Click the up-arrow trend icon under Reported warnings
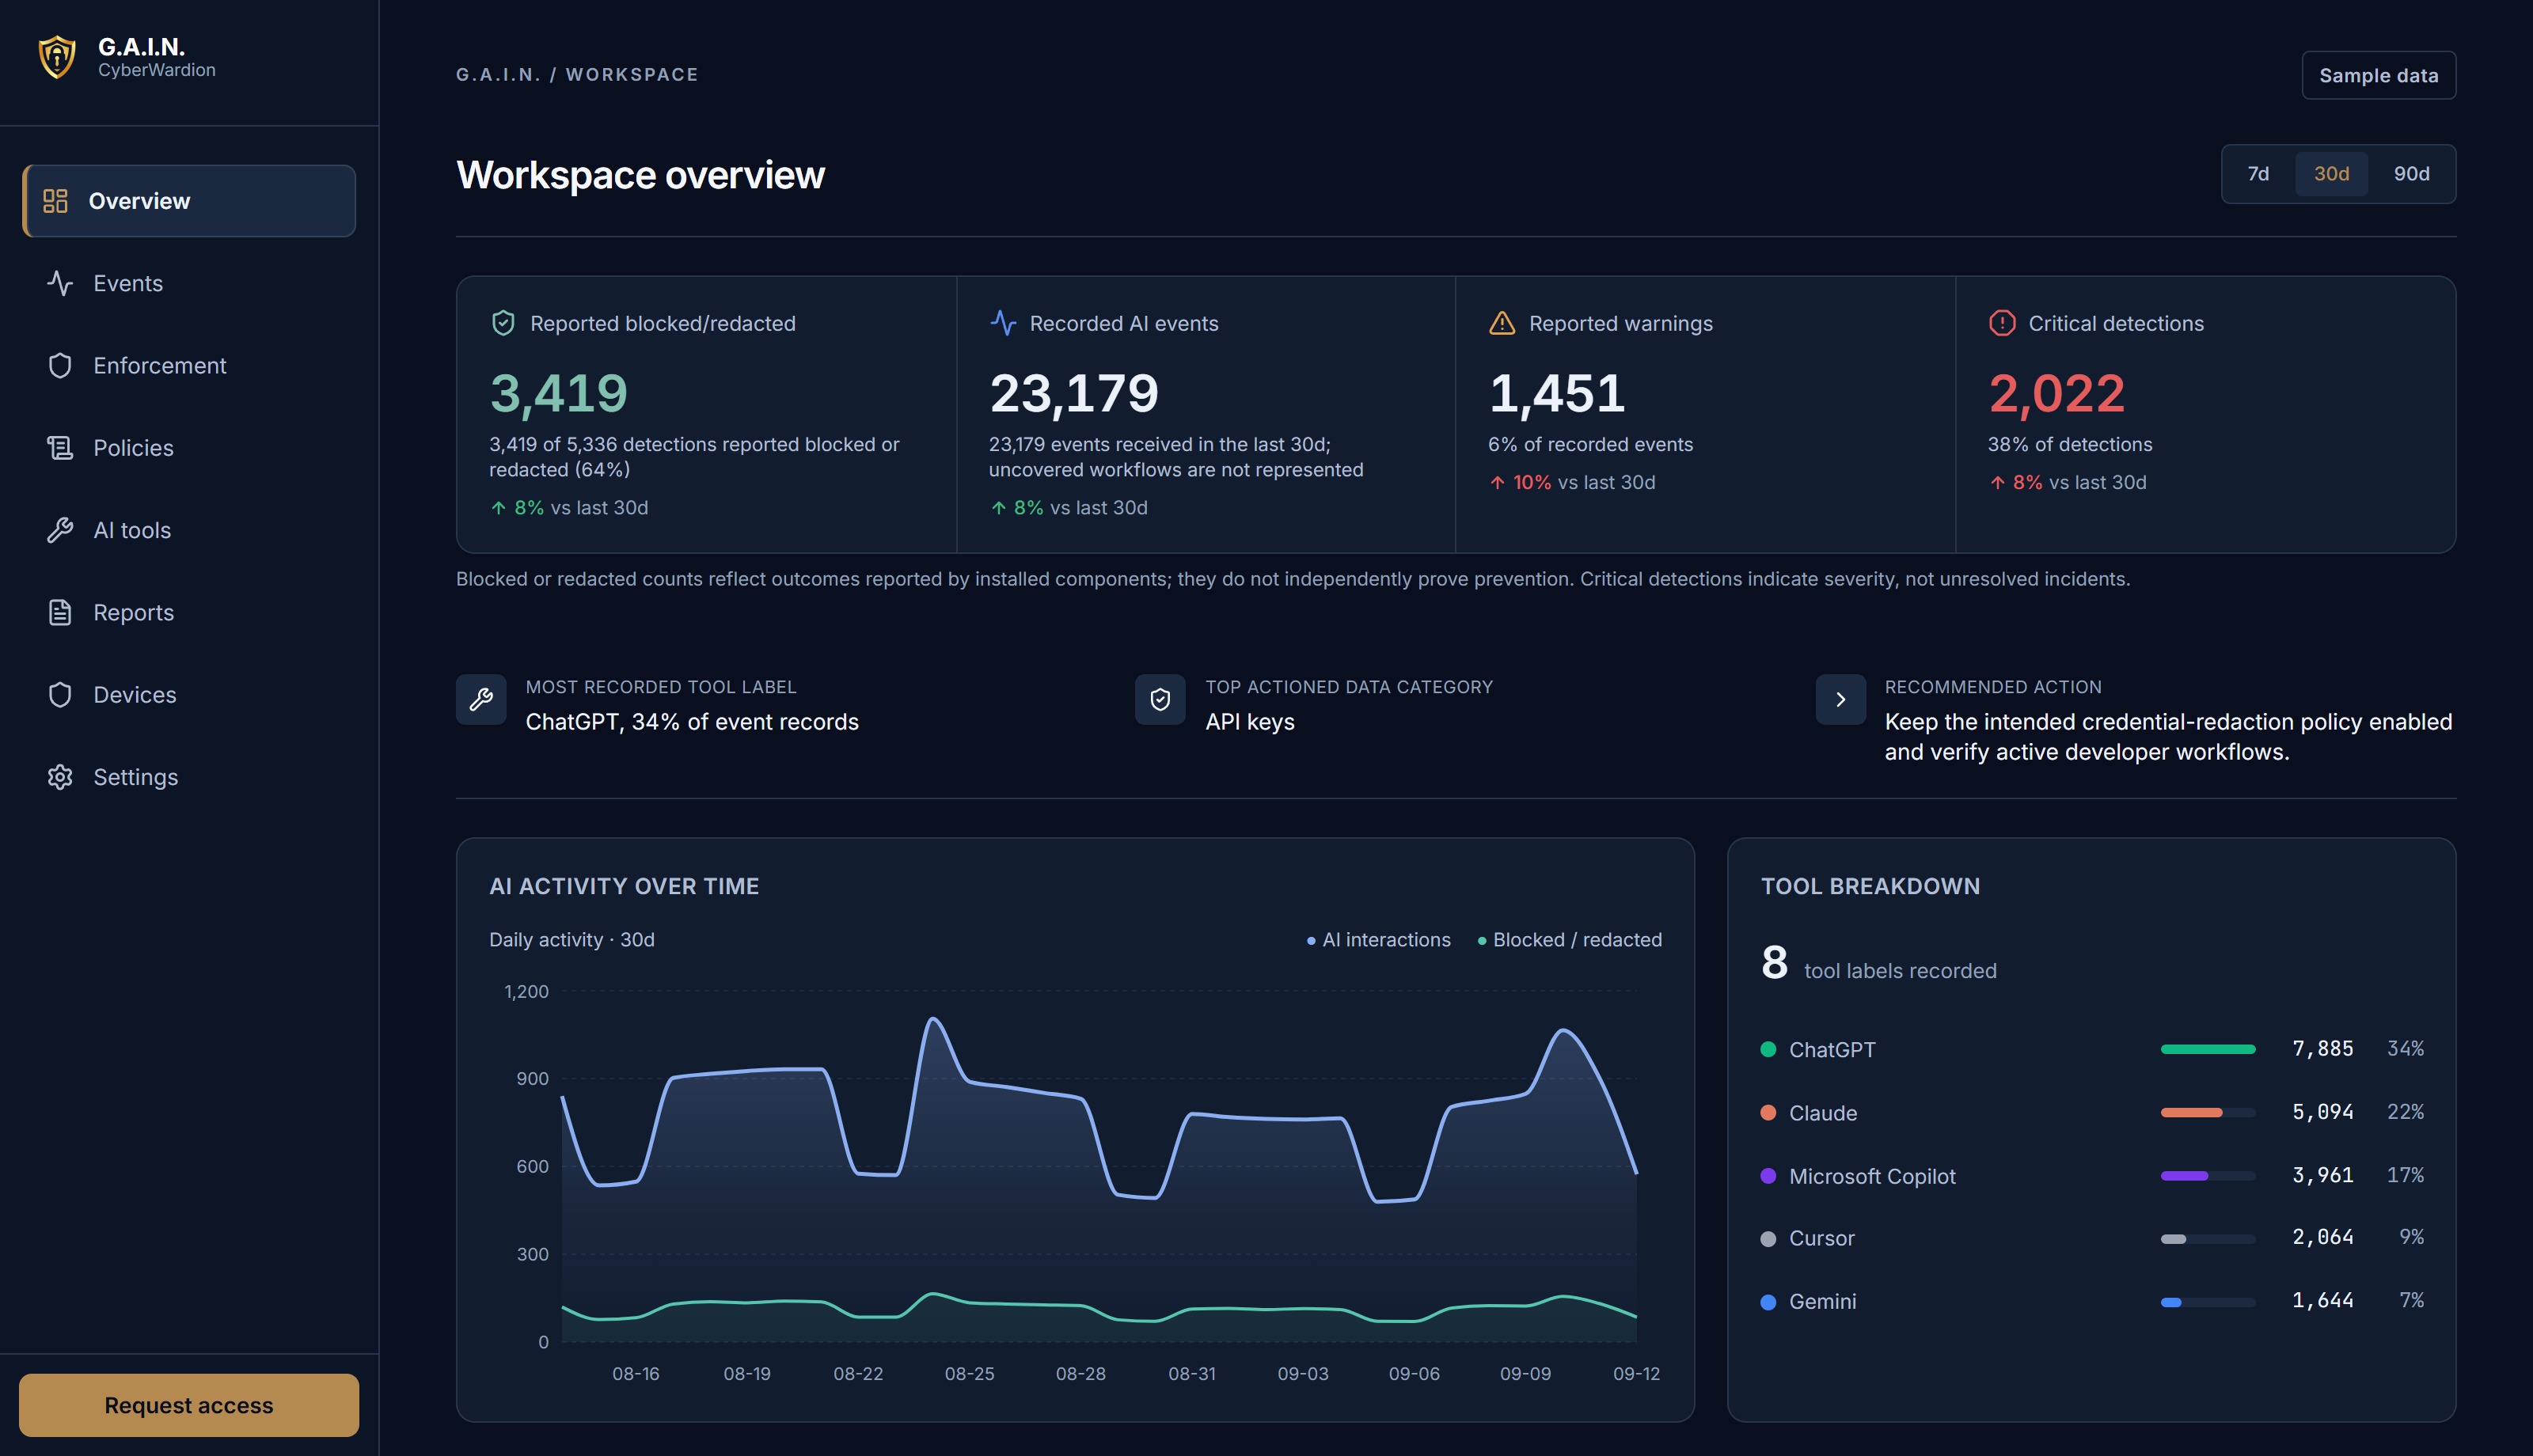Viewport: 2533px width, 1456px height. click(x=1497, y=483)
